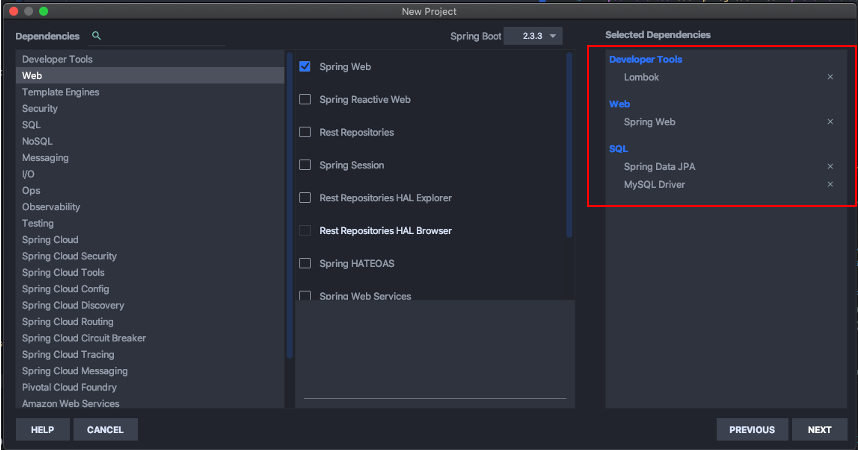Proceed with the NEXT button
Image resolution: width=858 pixels, height=450 pixels.
(819, 430)
